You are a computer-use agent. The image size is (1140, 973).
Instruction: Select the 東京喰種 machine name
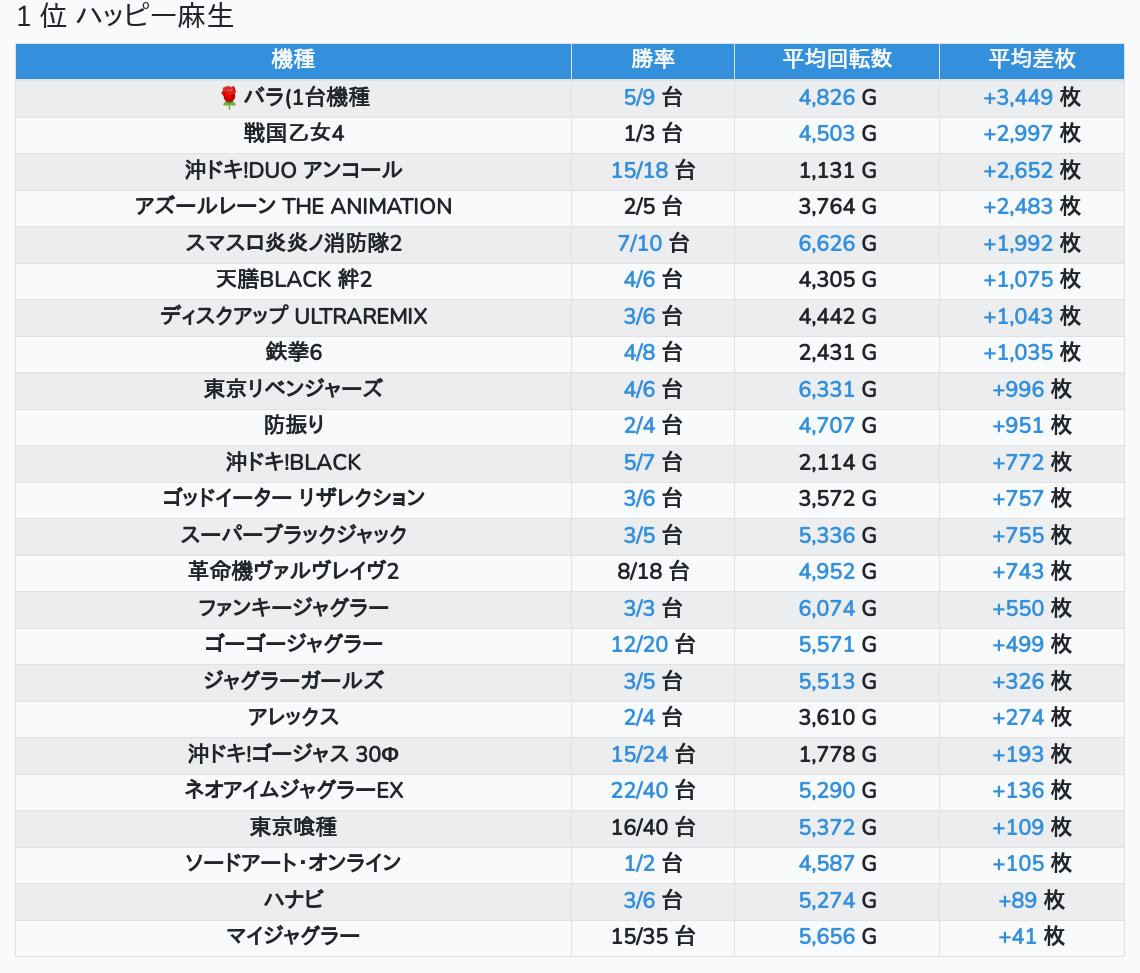tap(293, 827)
